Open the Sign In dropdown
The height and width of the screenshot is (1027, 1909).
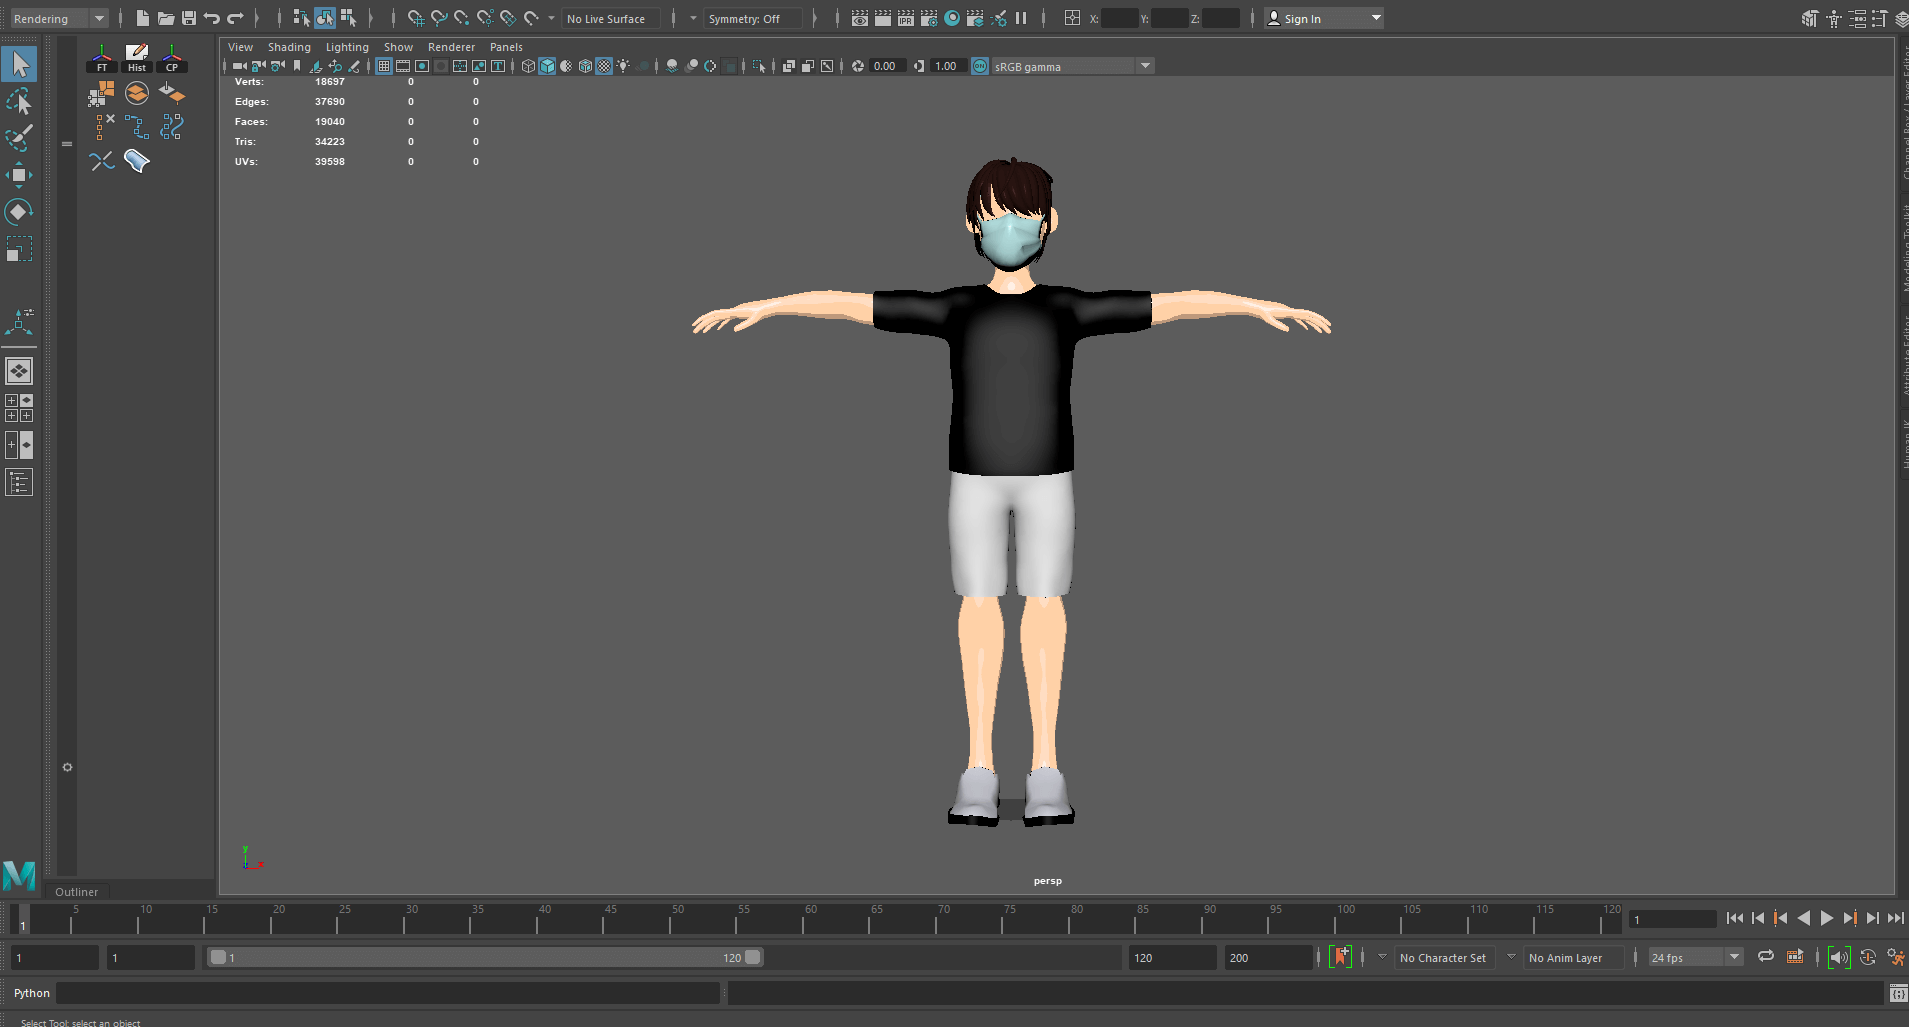[1324, 18]
